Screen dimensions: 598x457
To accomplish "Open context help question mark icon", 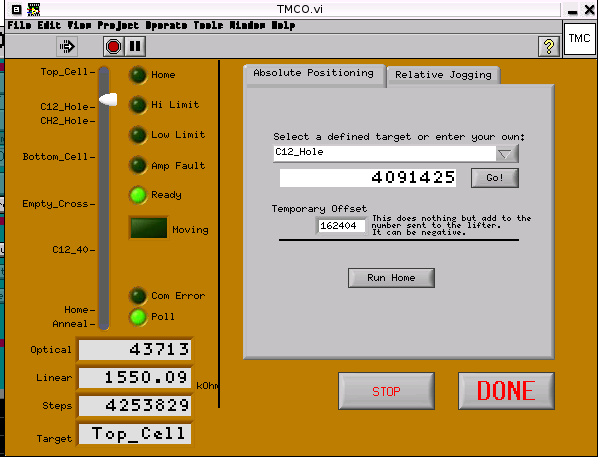I will (549, 47).
